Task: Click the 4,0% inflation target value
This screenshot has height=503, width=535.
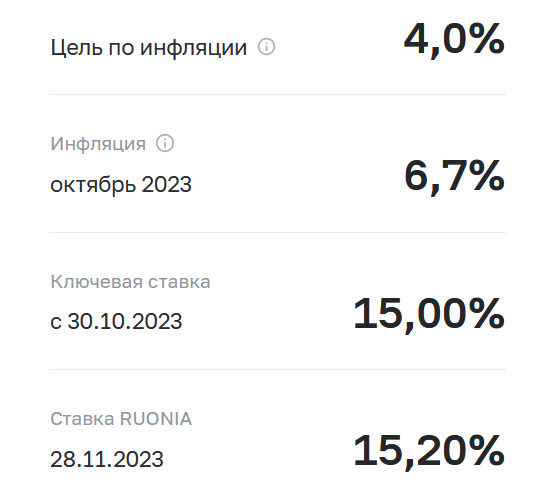Action: [454, 40]
